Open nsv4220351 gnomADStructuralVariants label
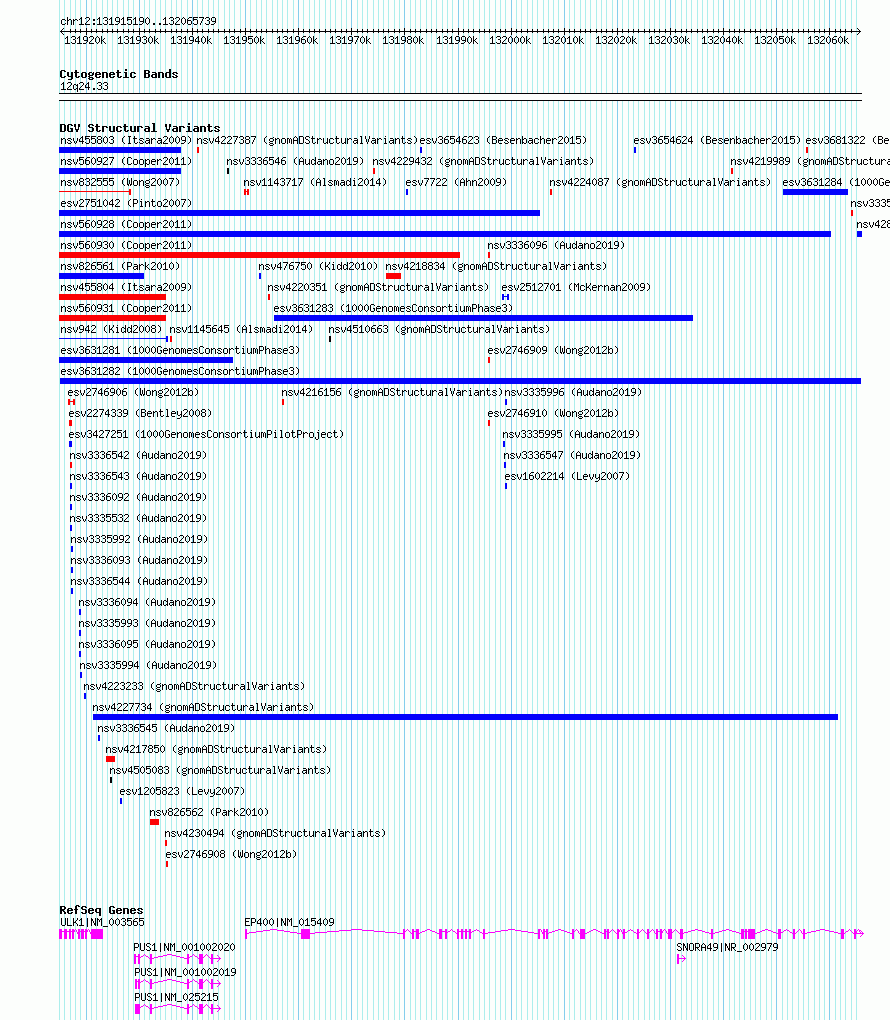Image resolution: width=890 pixels, height=1020 pixels. (379, 287)
